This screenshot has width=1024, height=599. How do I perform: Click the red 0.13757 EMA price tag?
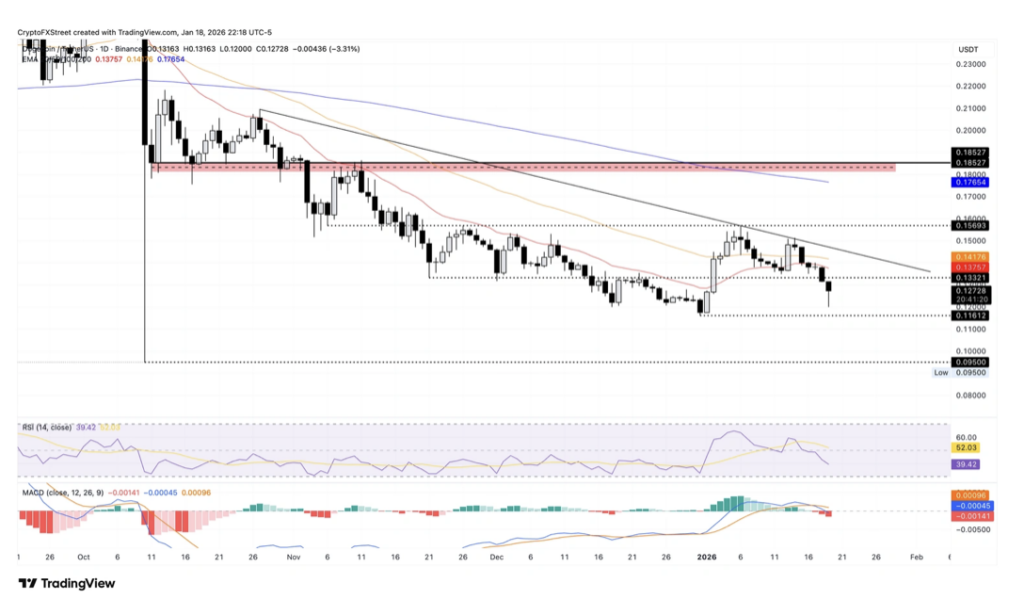point(969,267)
